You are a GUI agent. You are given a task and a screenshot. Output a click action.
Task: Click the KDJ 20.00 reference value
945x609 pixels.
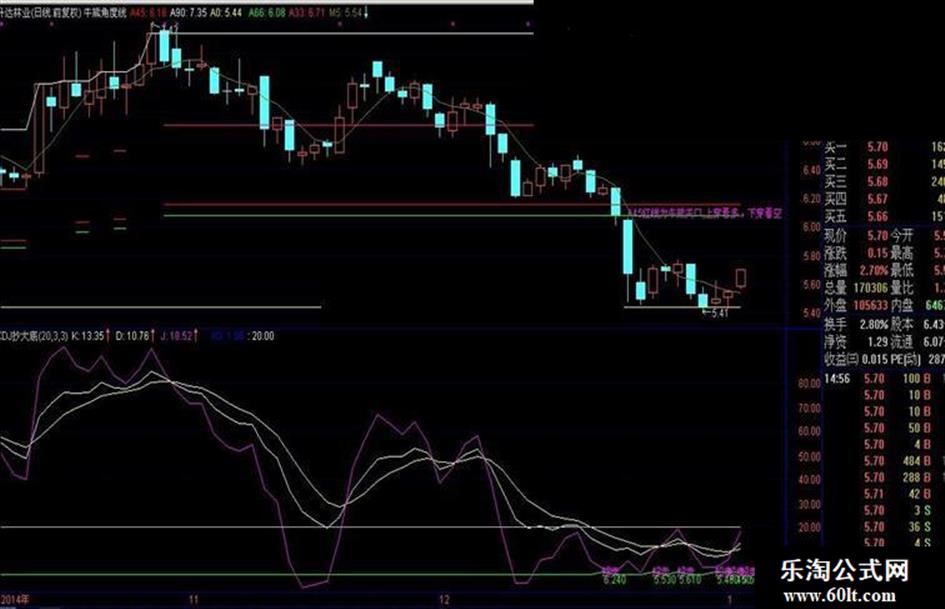click(x=263, y=336)
